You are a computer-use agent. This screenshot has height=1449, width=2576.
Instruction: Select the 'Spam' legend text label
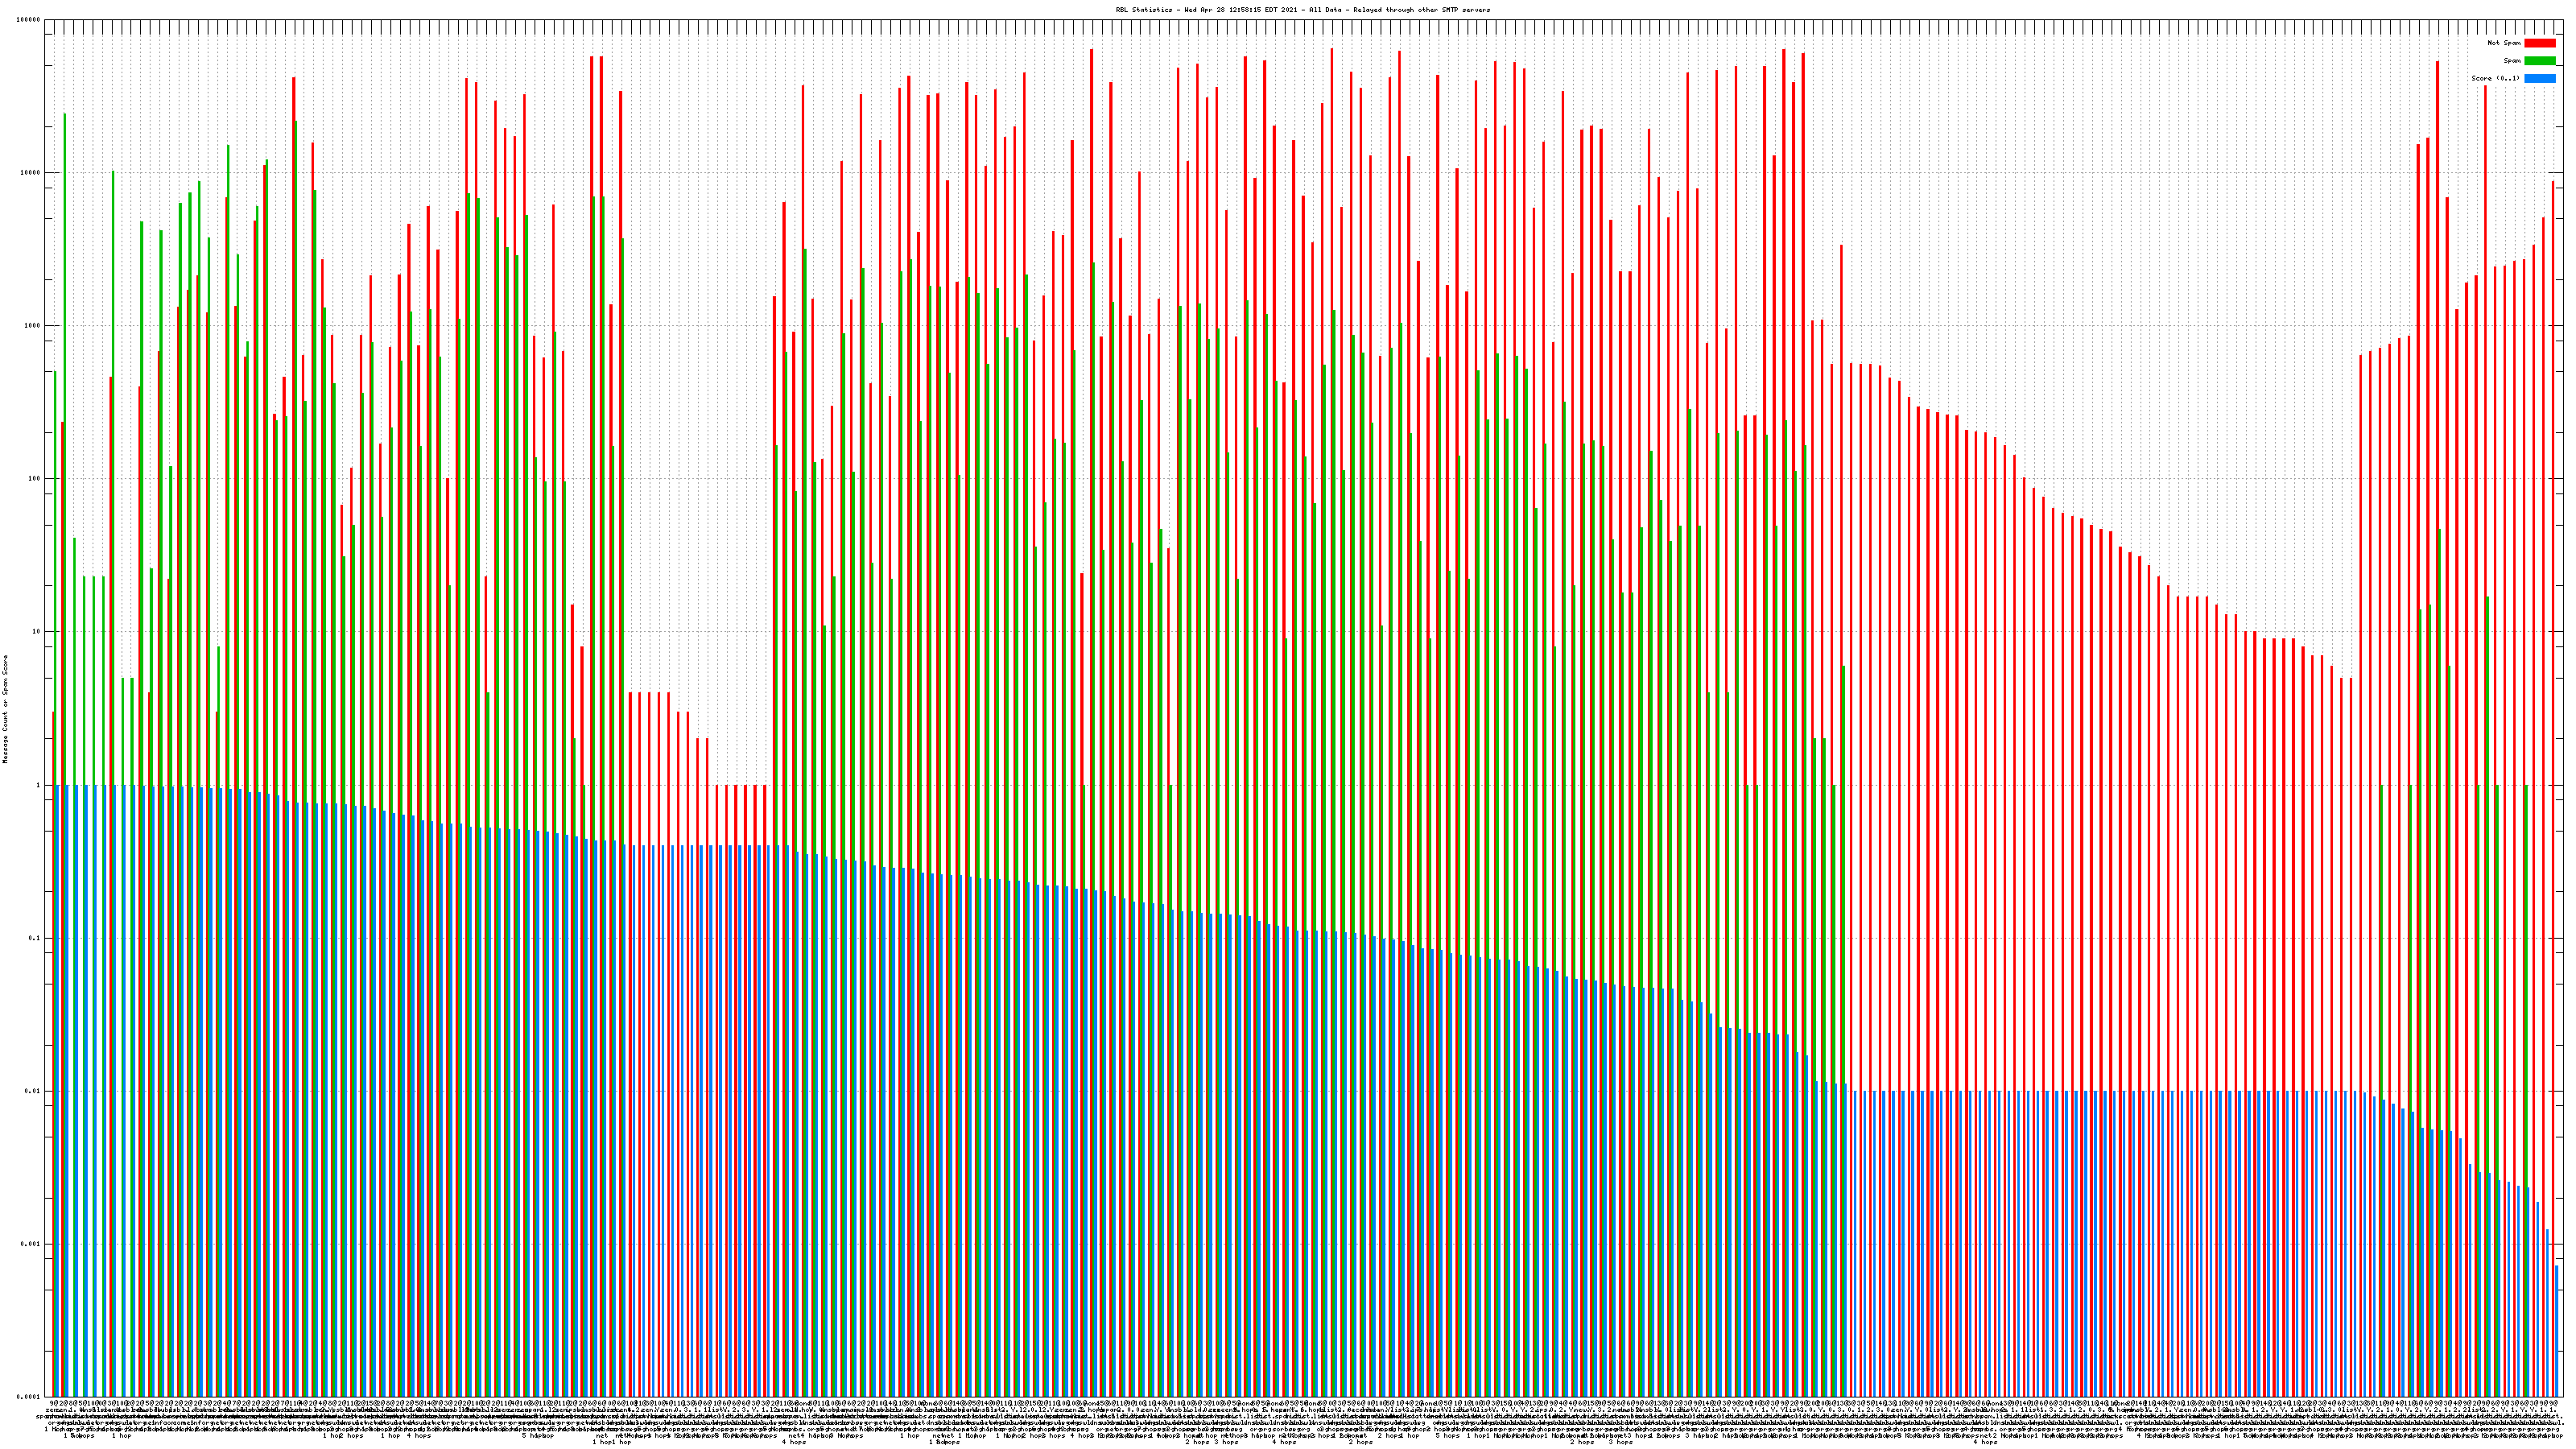2512,61
